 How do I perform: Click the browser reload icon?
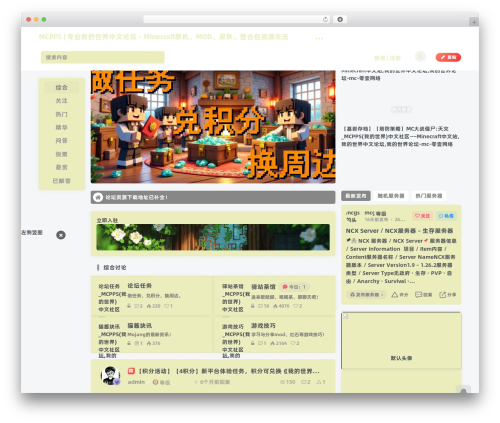(x=325, y=20)
